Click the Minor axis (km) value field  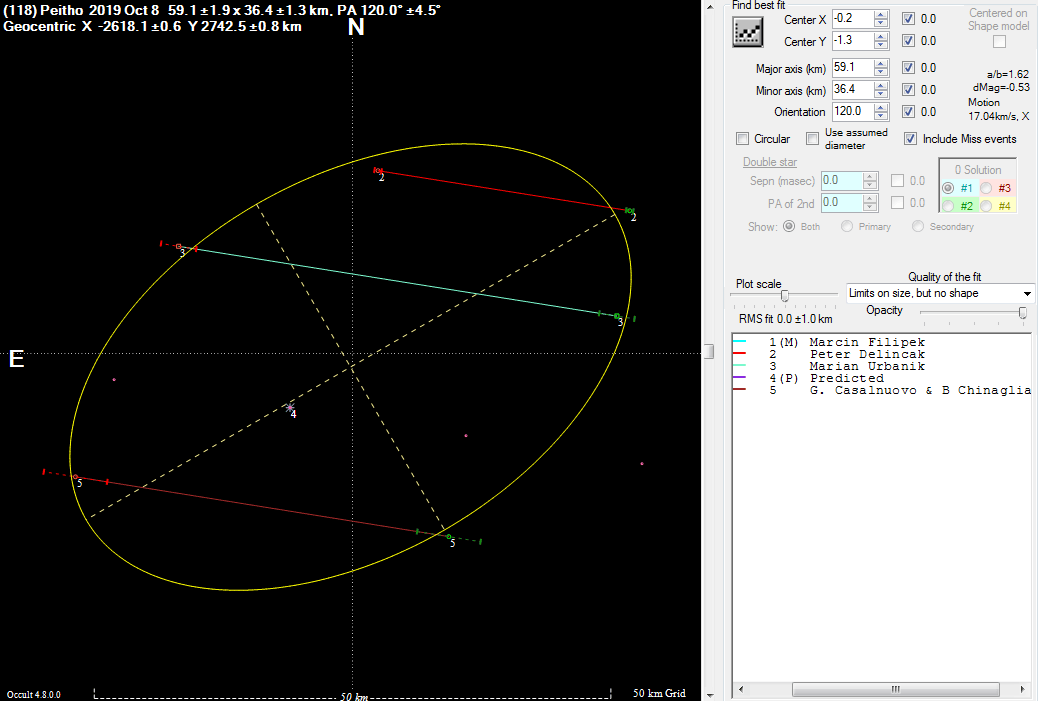pyautogui.click(x=853, y=89)
